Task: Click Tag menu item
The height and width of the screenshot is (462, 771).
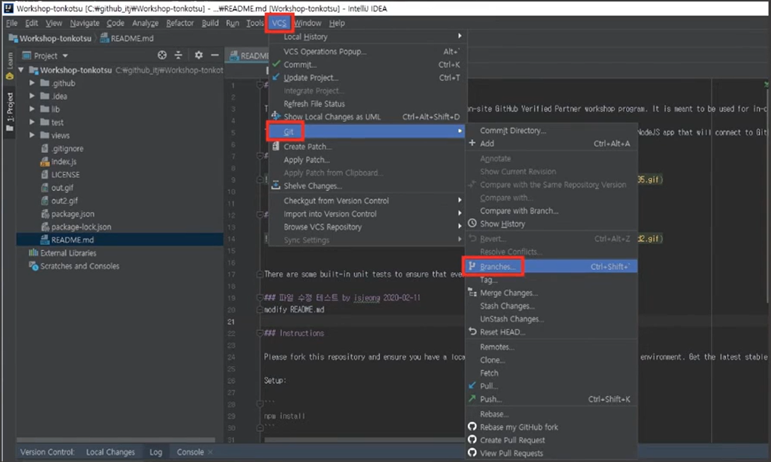Action: [x=551, y=280]
